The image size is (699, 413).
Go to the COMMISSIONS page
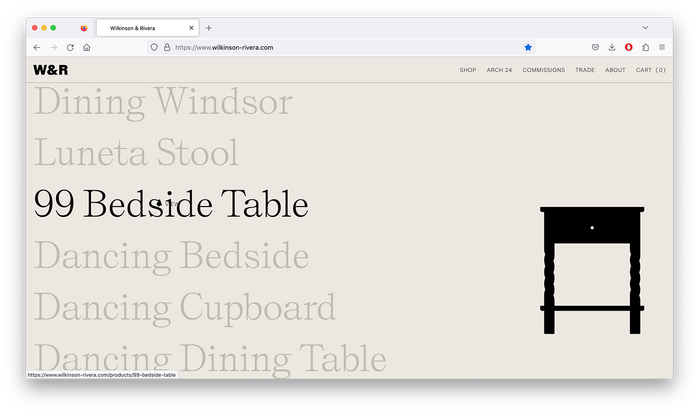(x=543, y=70)
